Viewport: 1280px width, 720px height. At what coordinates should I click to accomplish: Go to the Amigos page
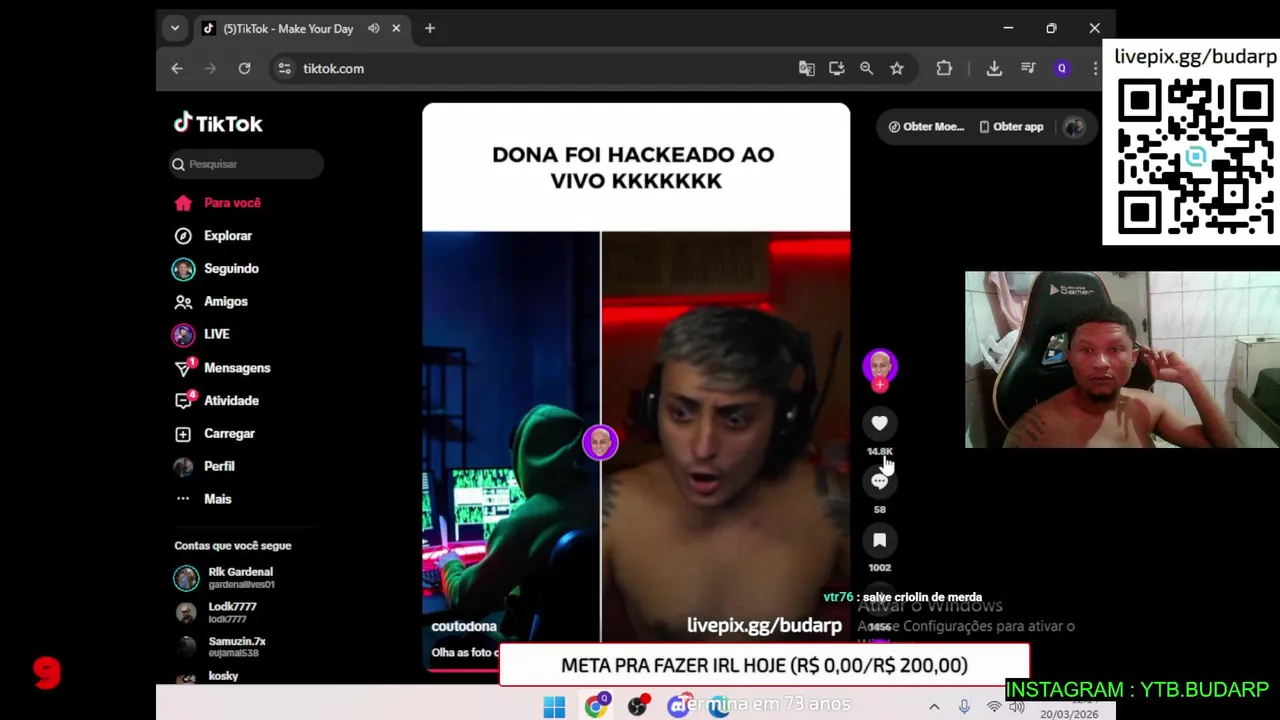click(x=226, y=301)
